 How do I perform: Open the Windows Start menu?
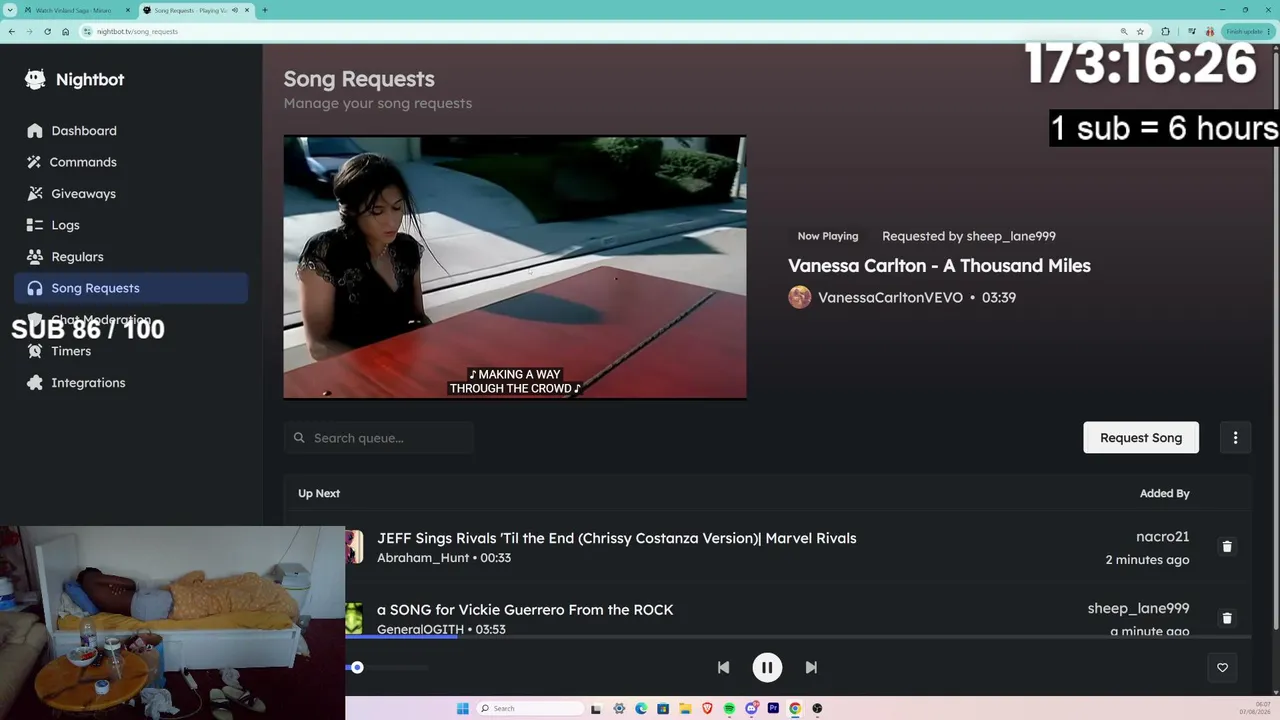coord(462,708)
